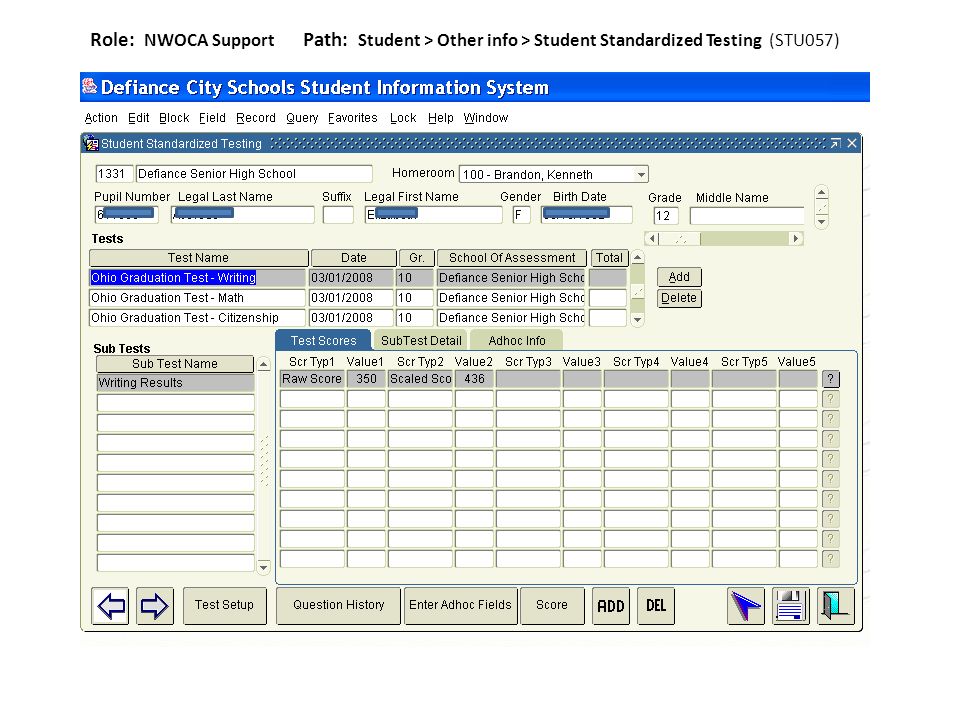Save record with the floppy disk icon

coord(790,606)
